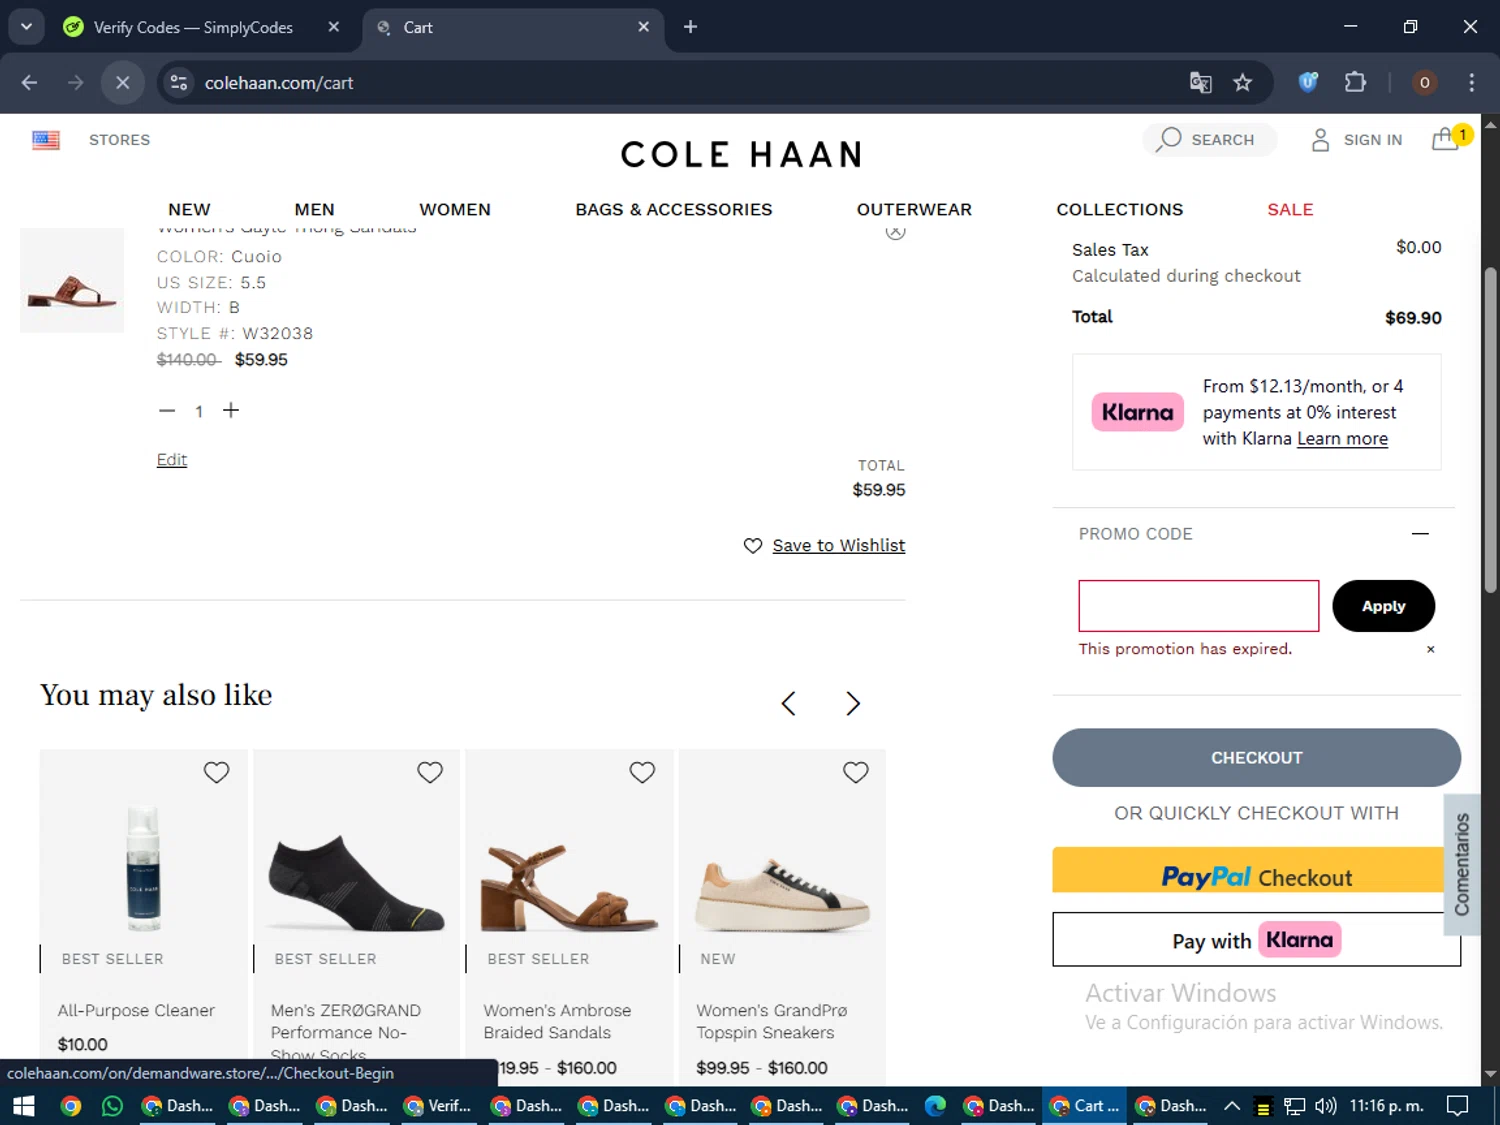Click the search magnifier icon
The height and width of the screenshot is (1125, 1500).
1168,139
